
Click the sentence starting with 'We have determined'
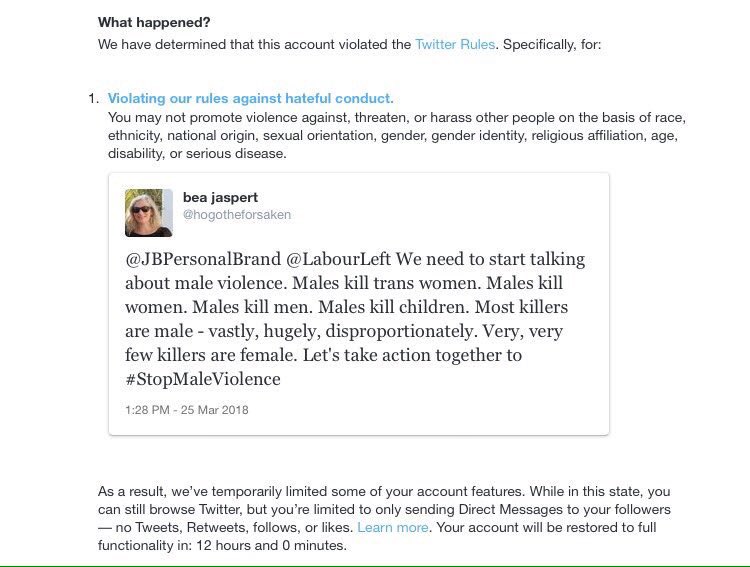(x=349, y=44)
